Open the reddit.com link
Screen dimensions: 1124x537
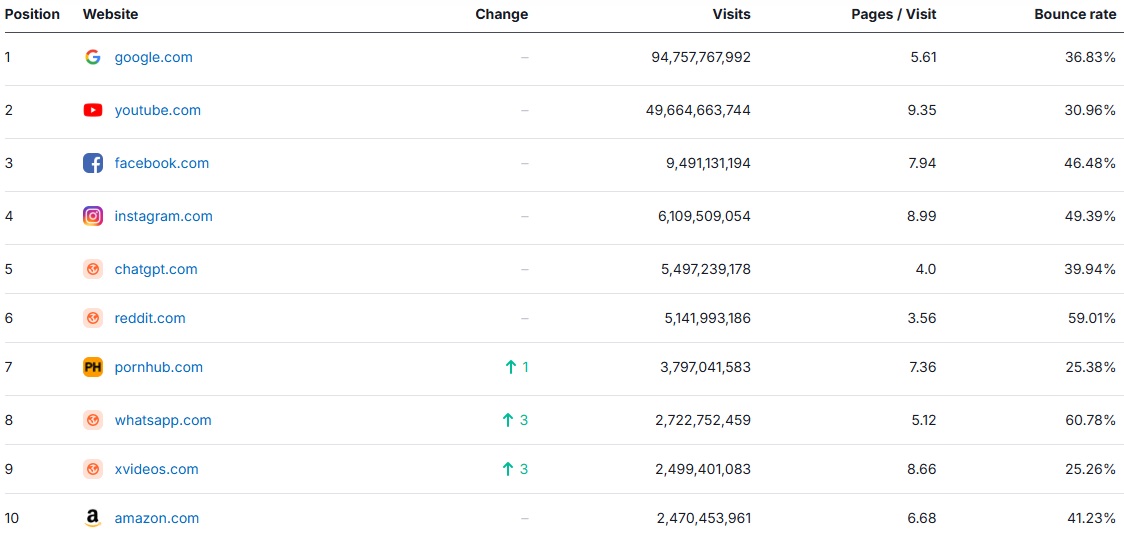(150, 318)
